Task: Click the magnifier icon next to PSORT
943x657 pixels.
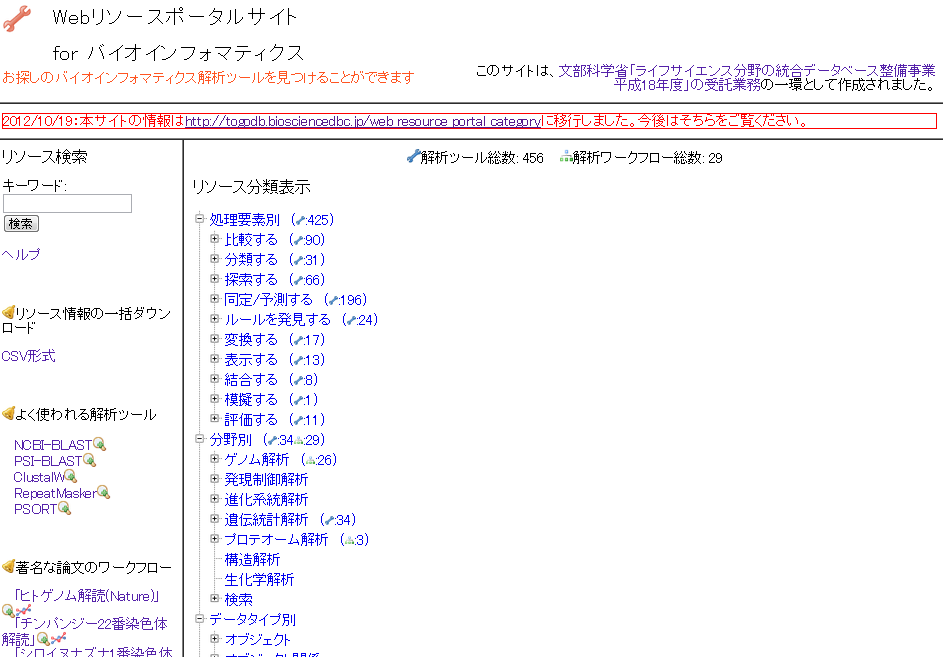Action: (x=65, y=509)
